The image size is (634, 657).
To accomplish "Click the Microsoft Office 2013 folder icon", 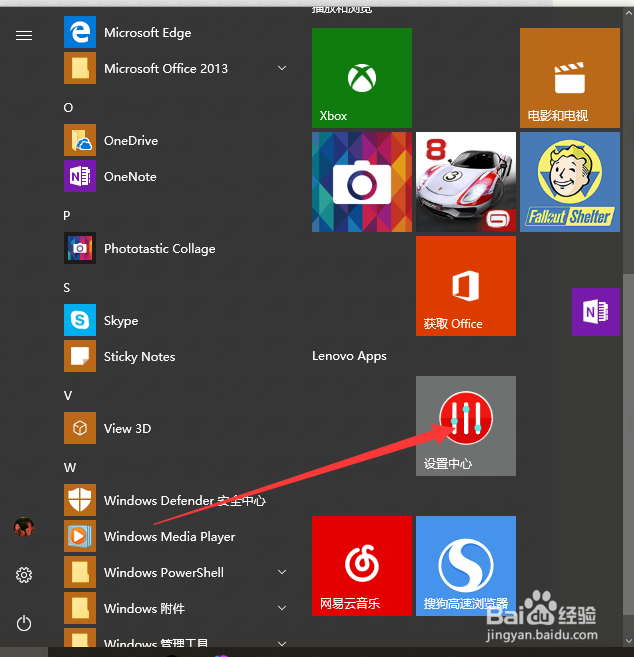I will [80, 68].
